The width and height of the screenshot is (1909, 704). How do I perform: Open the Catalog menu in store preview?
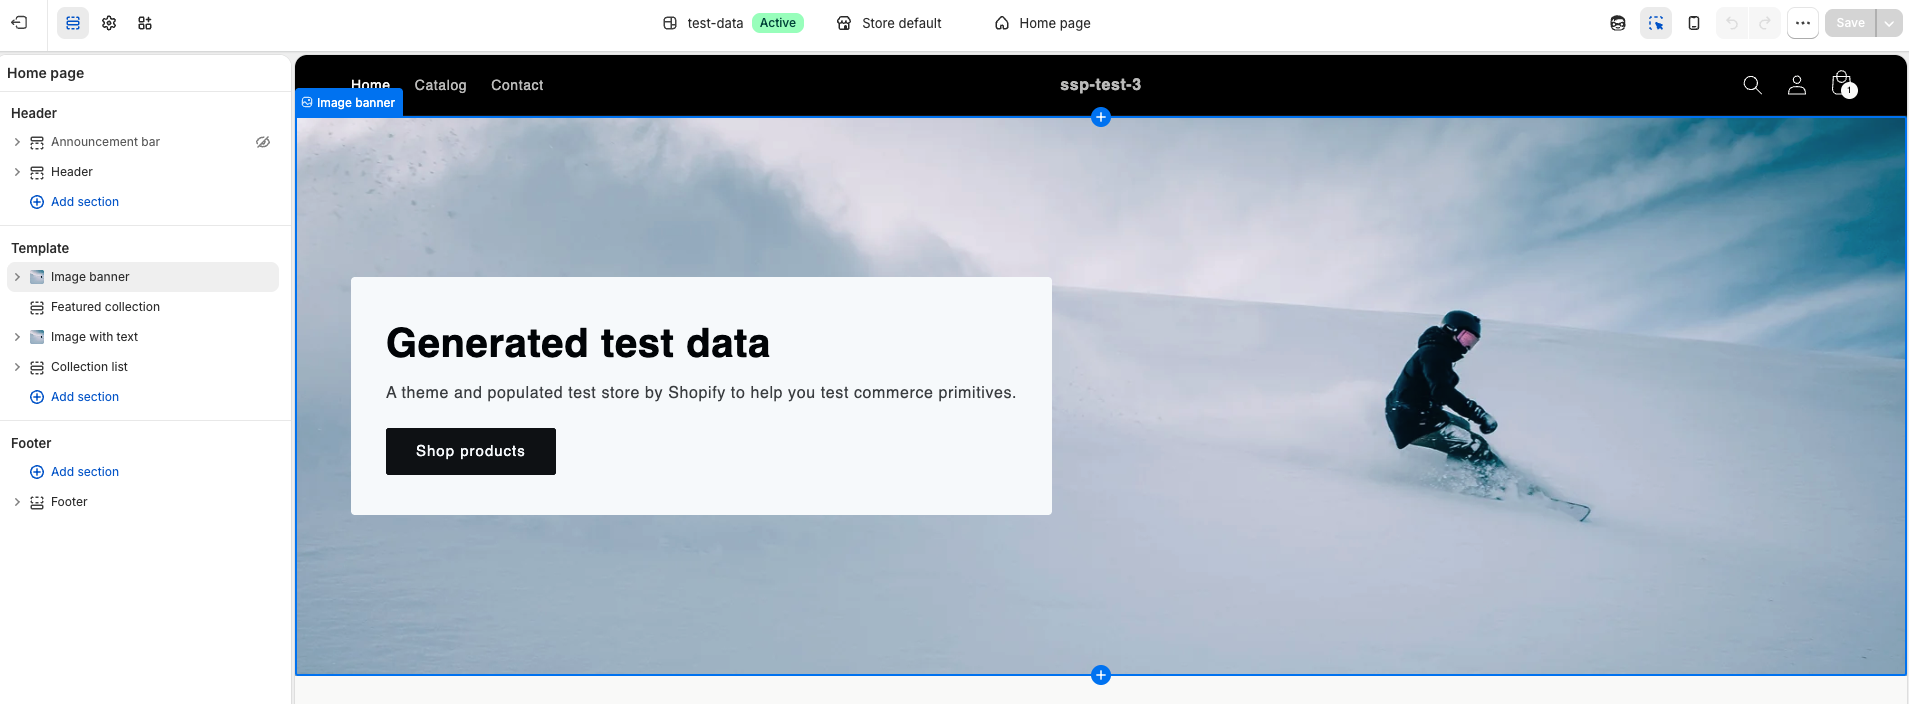click(440, 85)
